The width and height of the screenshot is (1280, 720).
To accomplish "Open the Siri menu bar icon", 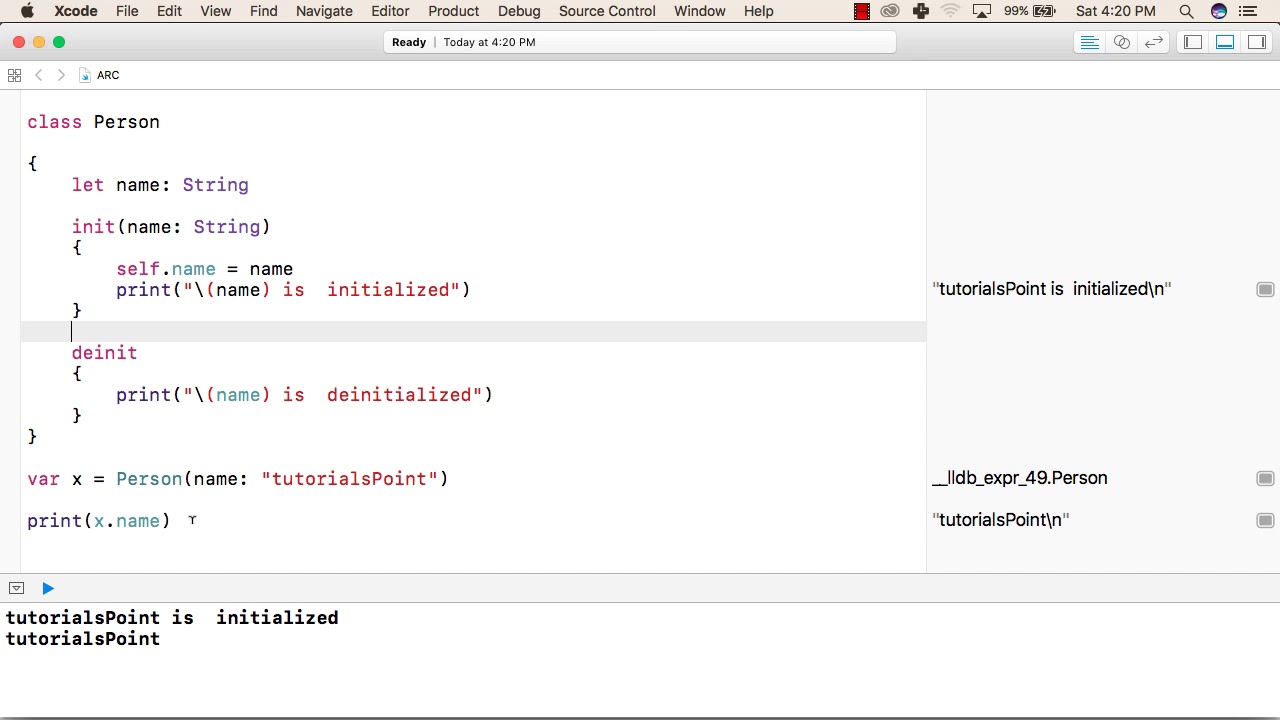I will tap(1218, 11).
